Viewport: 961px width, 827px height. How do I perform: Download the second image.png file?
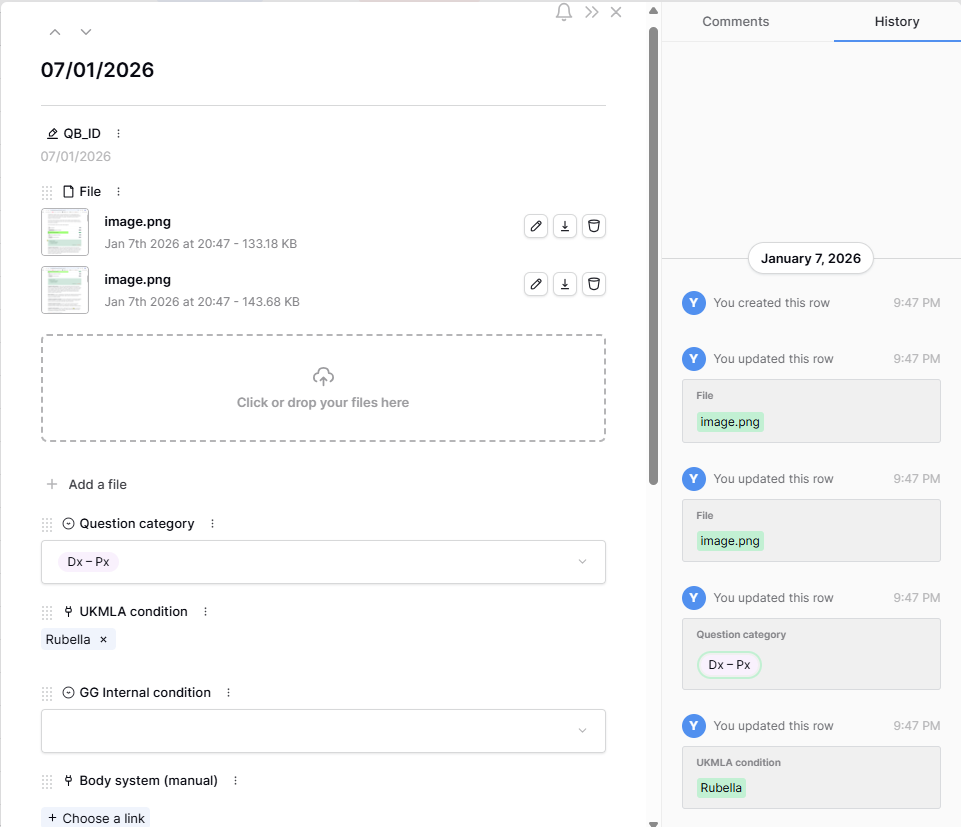pyautogui.click(x=565, y=284)
